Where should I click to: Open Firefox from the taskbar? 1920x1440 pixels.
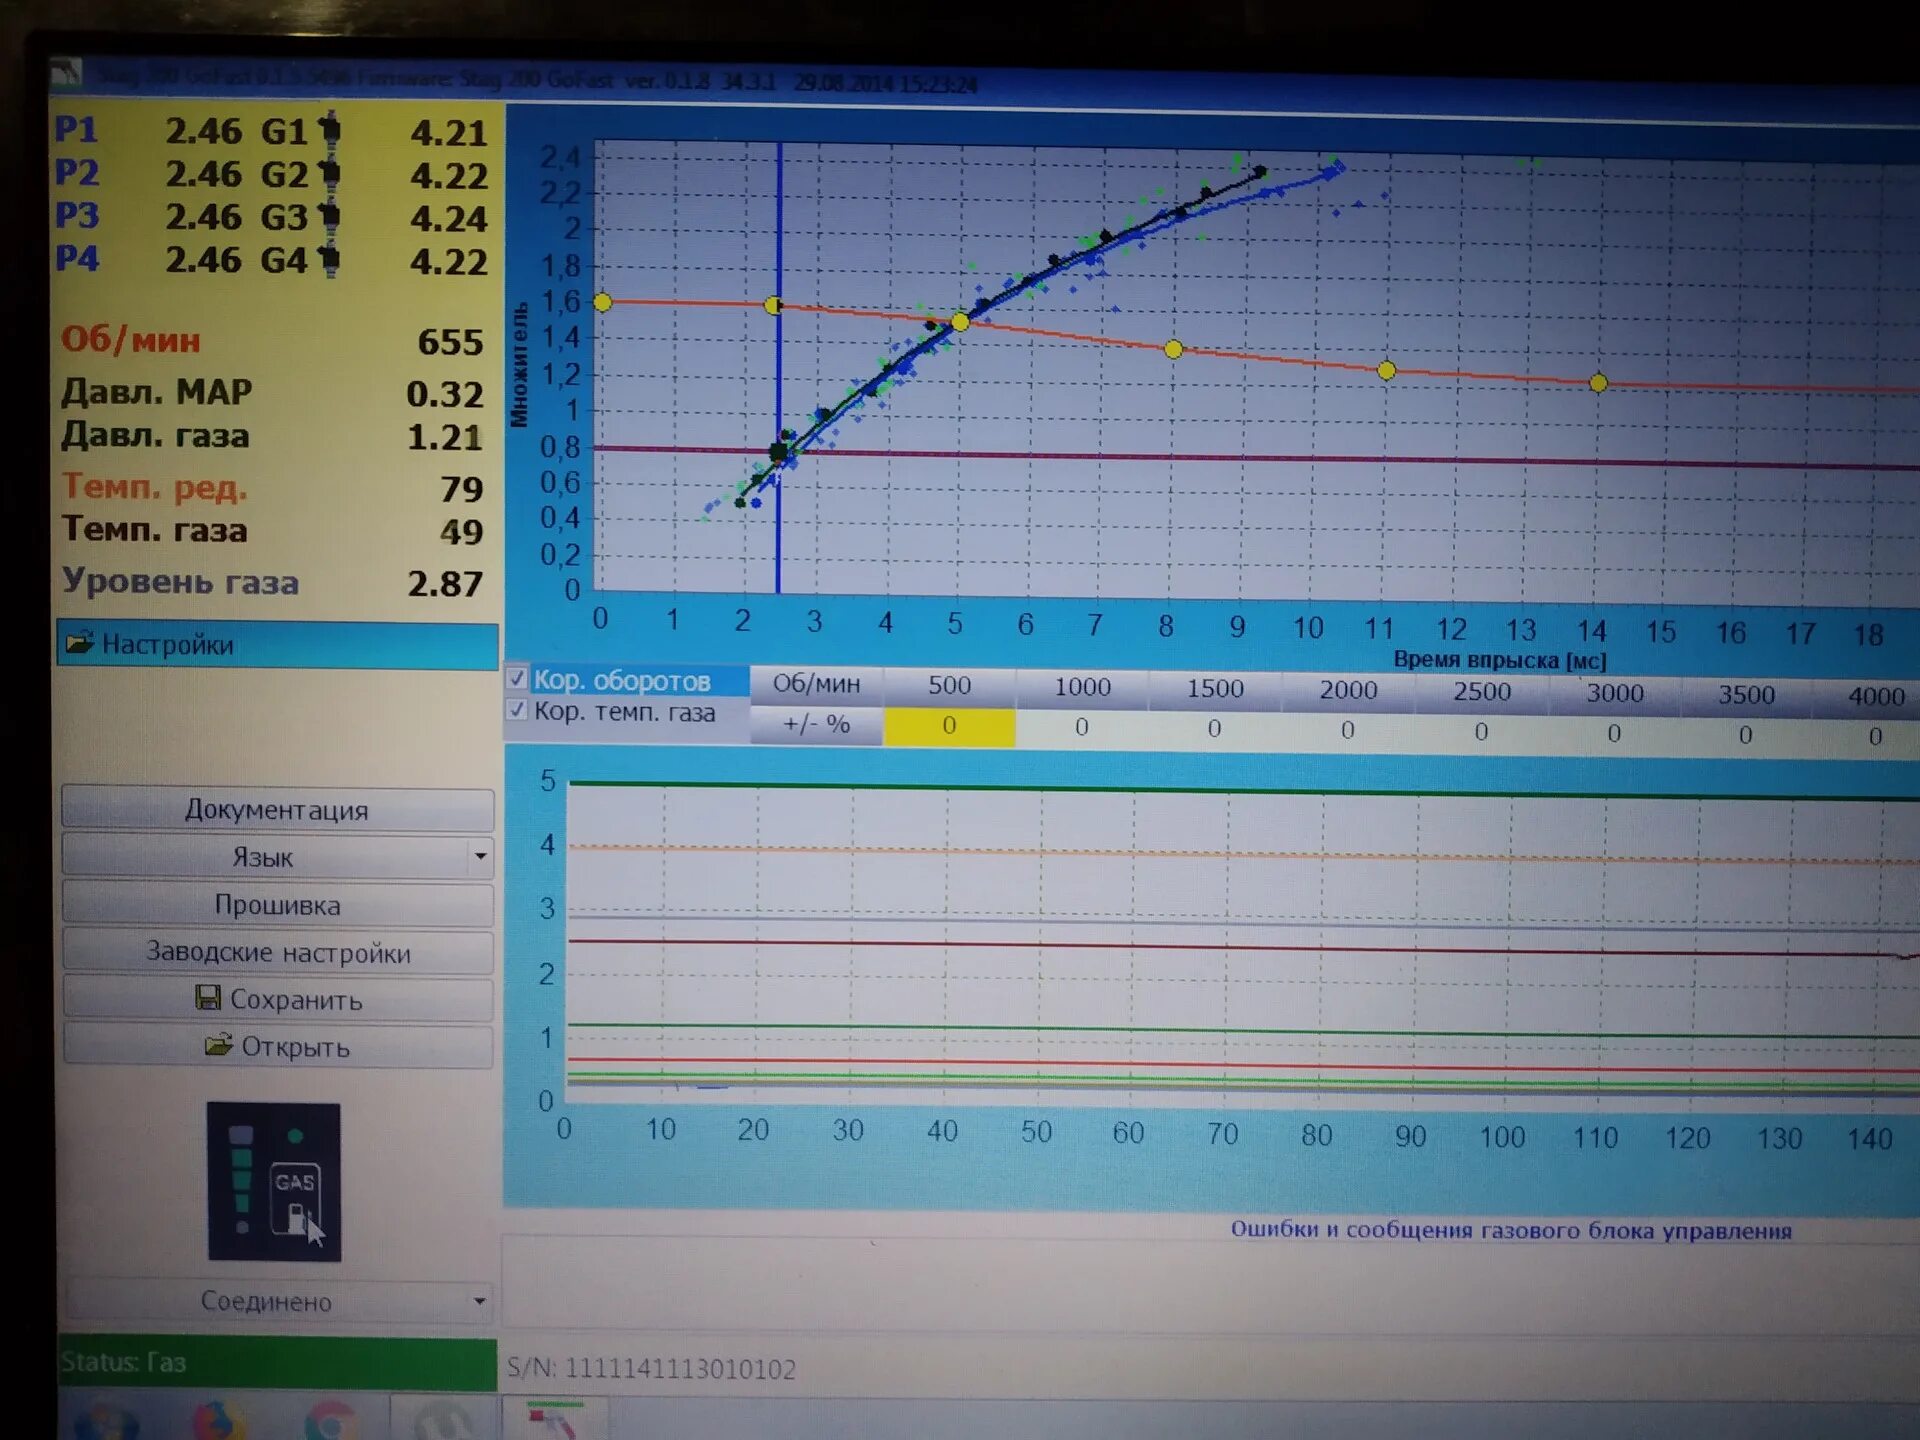pos(219,1422)
